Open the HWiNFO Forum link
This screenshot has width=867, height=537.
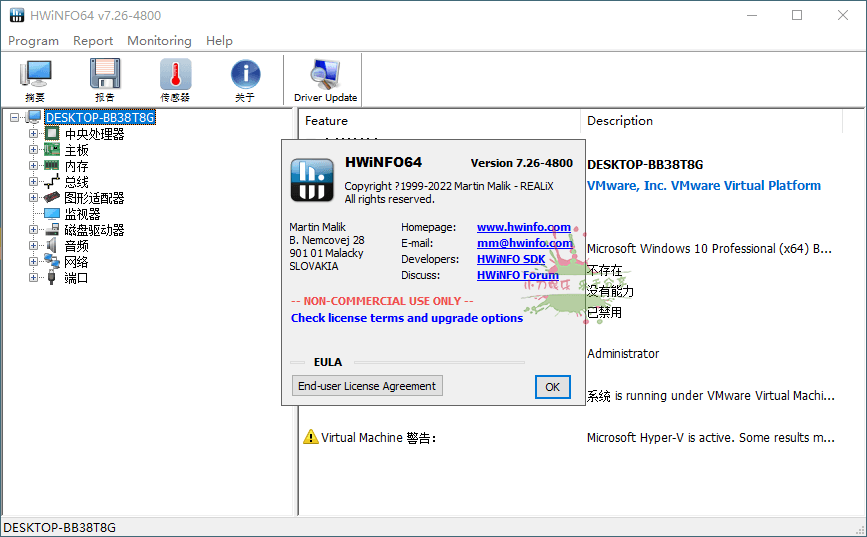tap(517, 275)
